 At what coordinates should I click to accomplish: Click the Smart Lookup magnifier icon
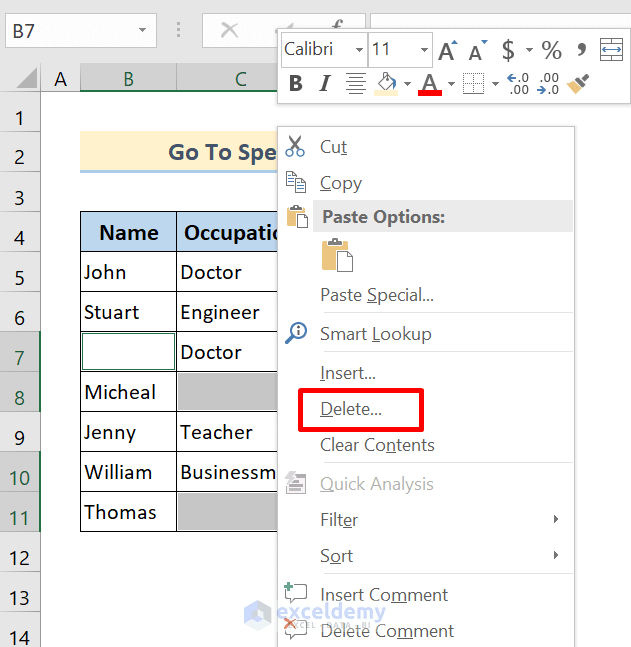(296, 333)
